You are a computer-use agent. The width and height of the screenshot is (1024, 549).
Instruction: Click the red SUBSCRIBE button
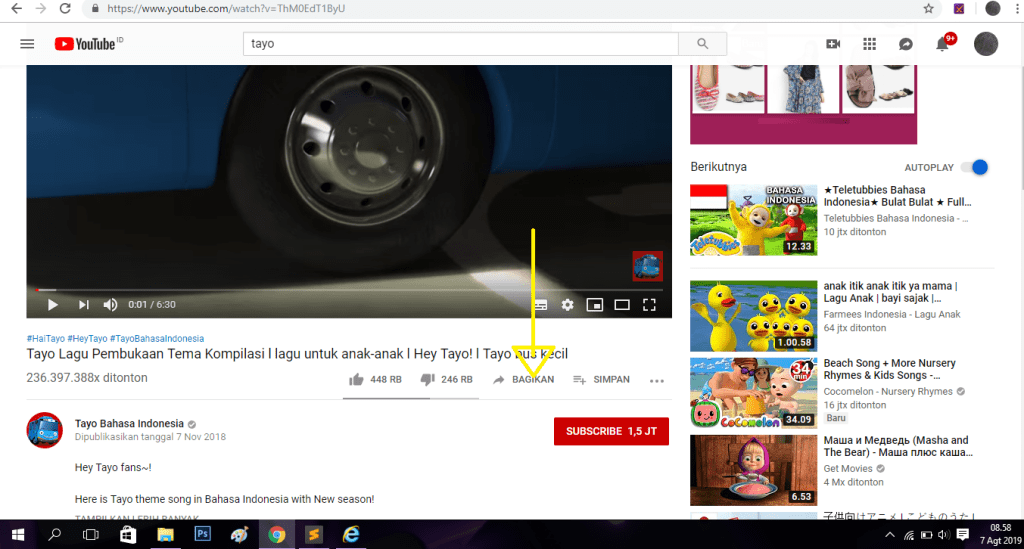pyautogui.click(x=611, y=431)
